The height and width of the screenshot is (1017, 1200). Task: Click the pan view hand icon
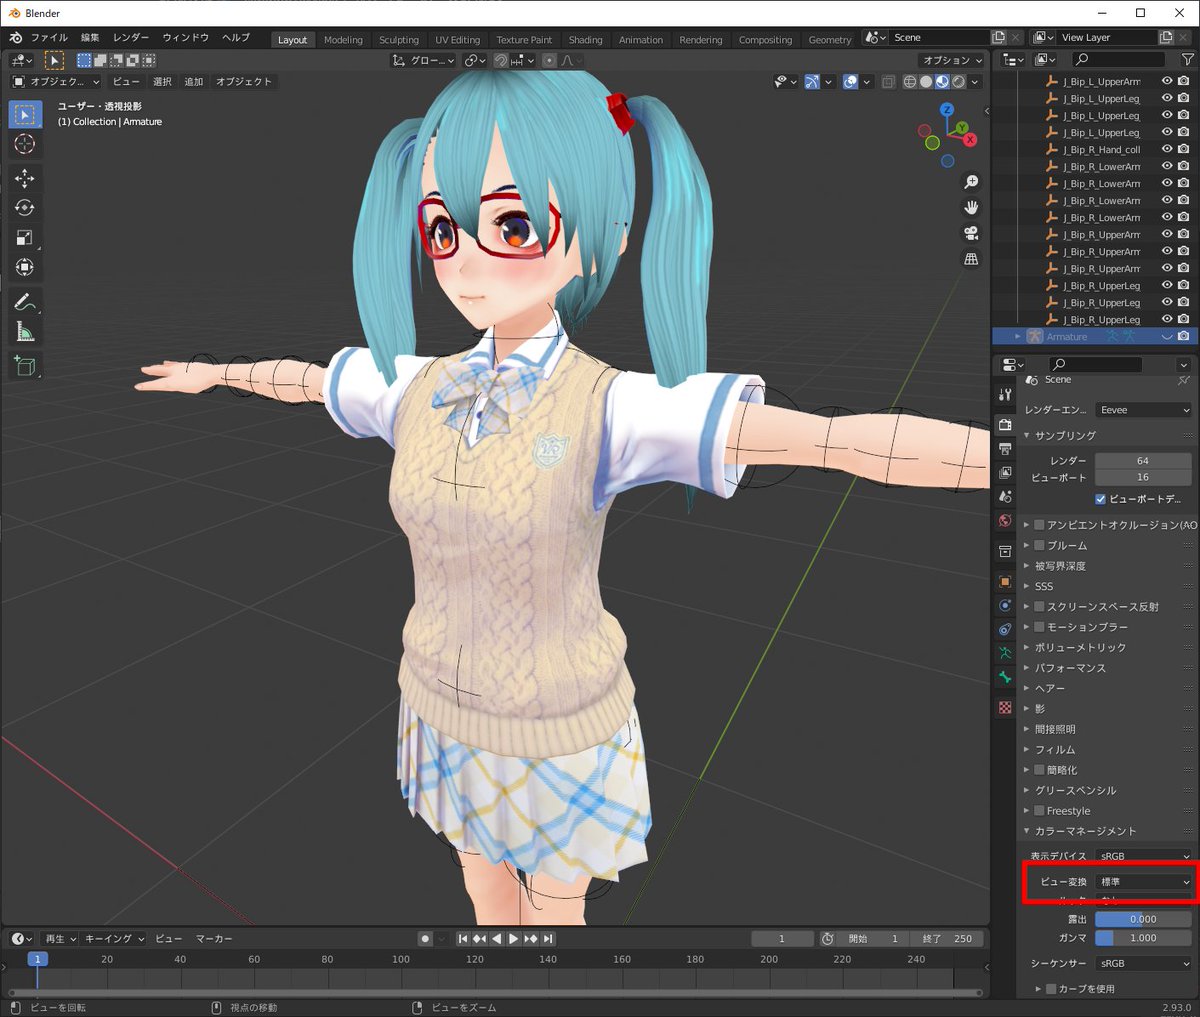(970, 208)
